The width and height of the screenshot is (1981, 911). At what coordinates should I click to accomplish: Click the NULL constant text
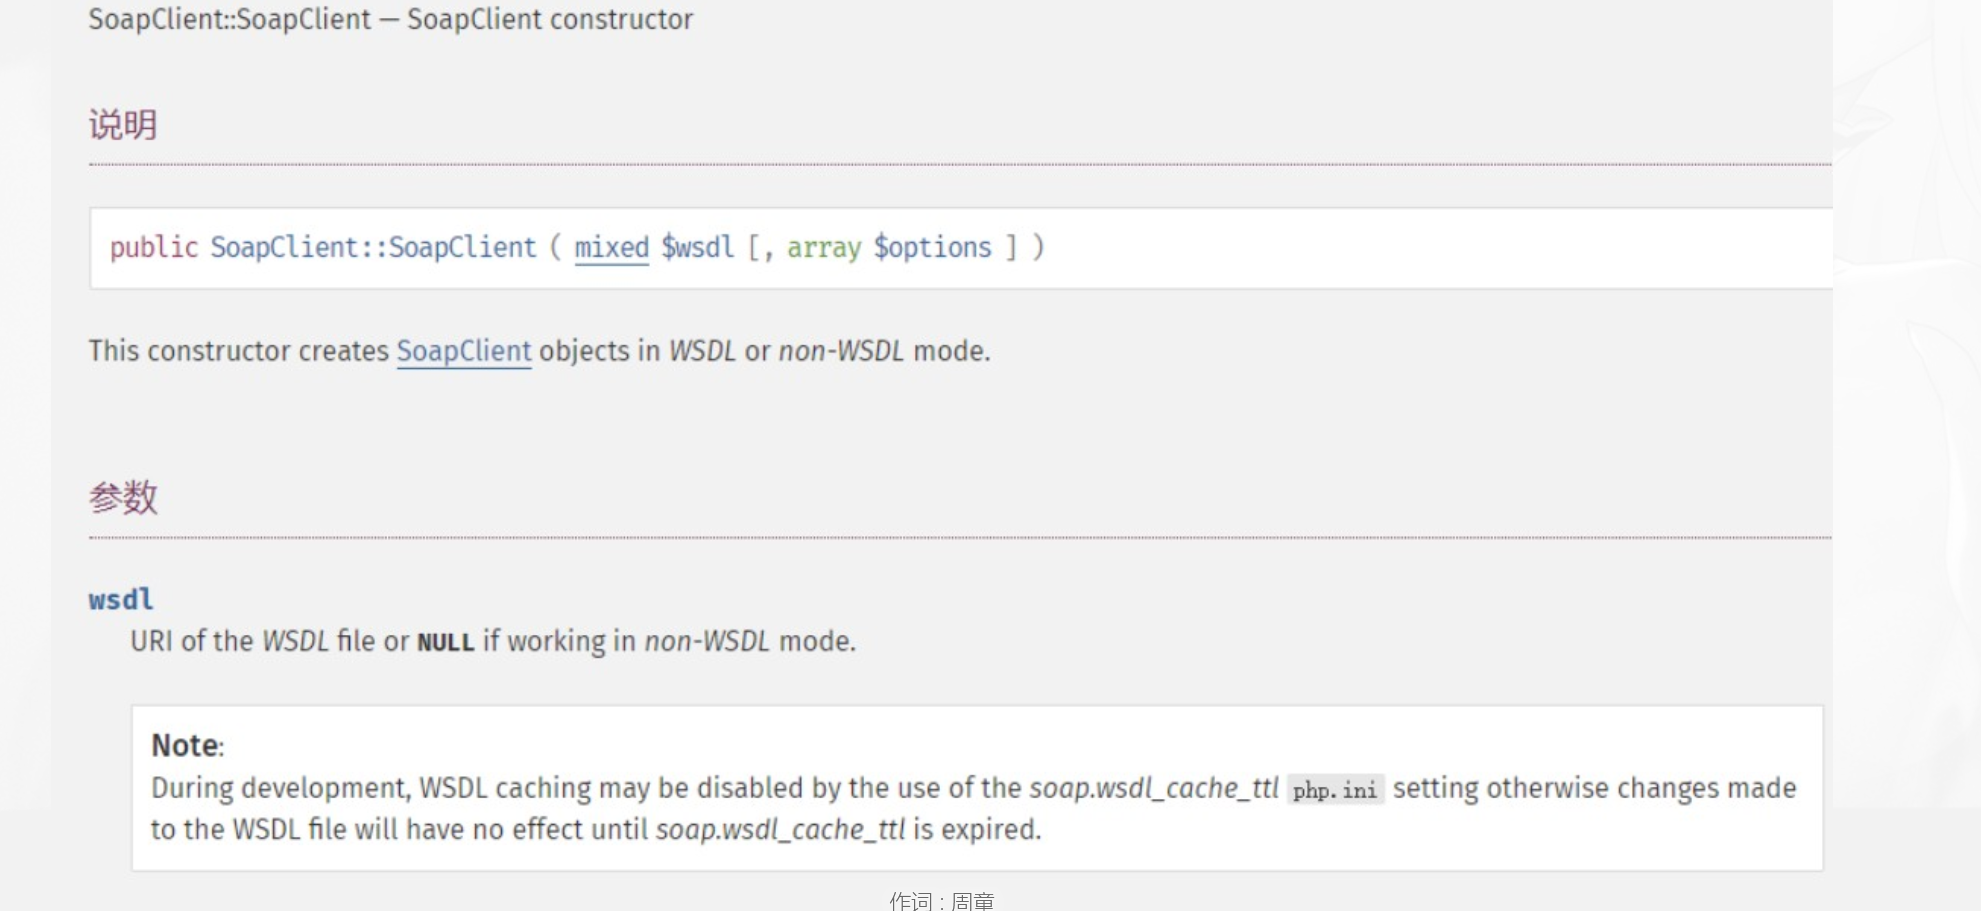[x=445, y=642]
